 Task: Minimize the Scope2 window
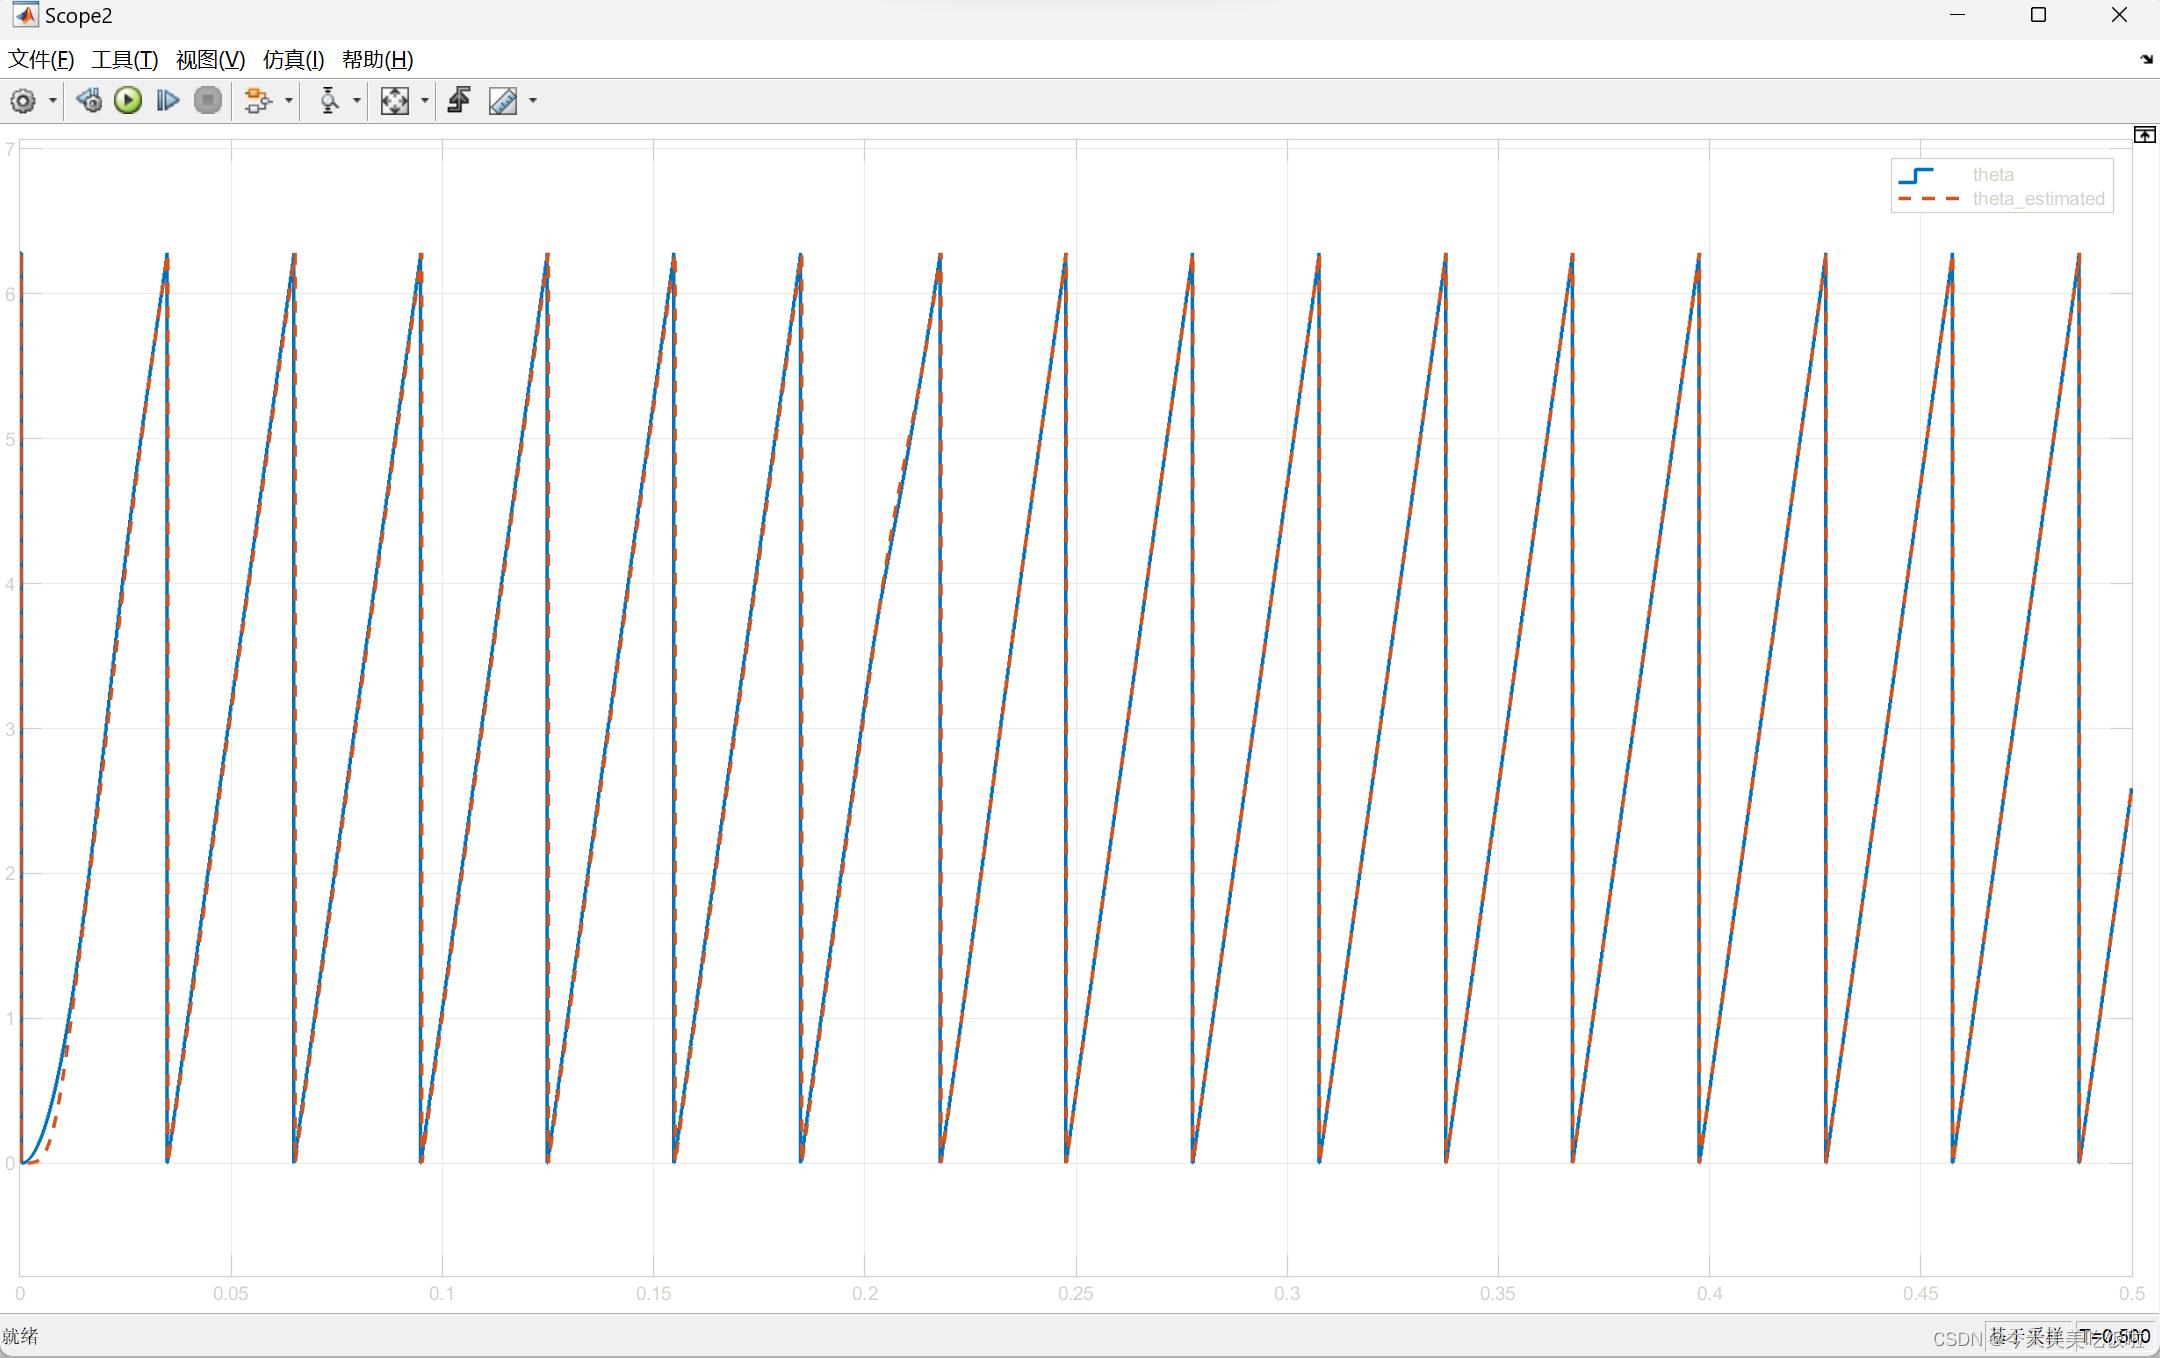pos(1957,15)
